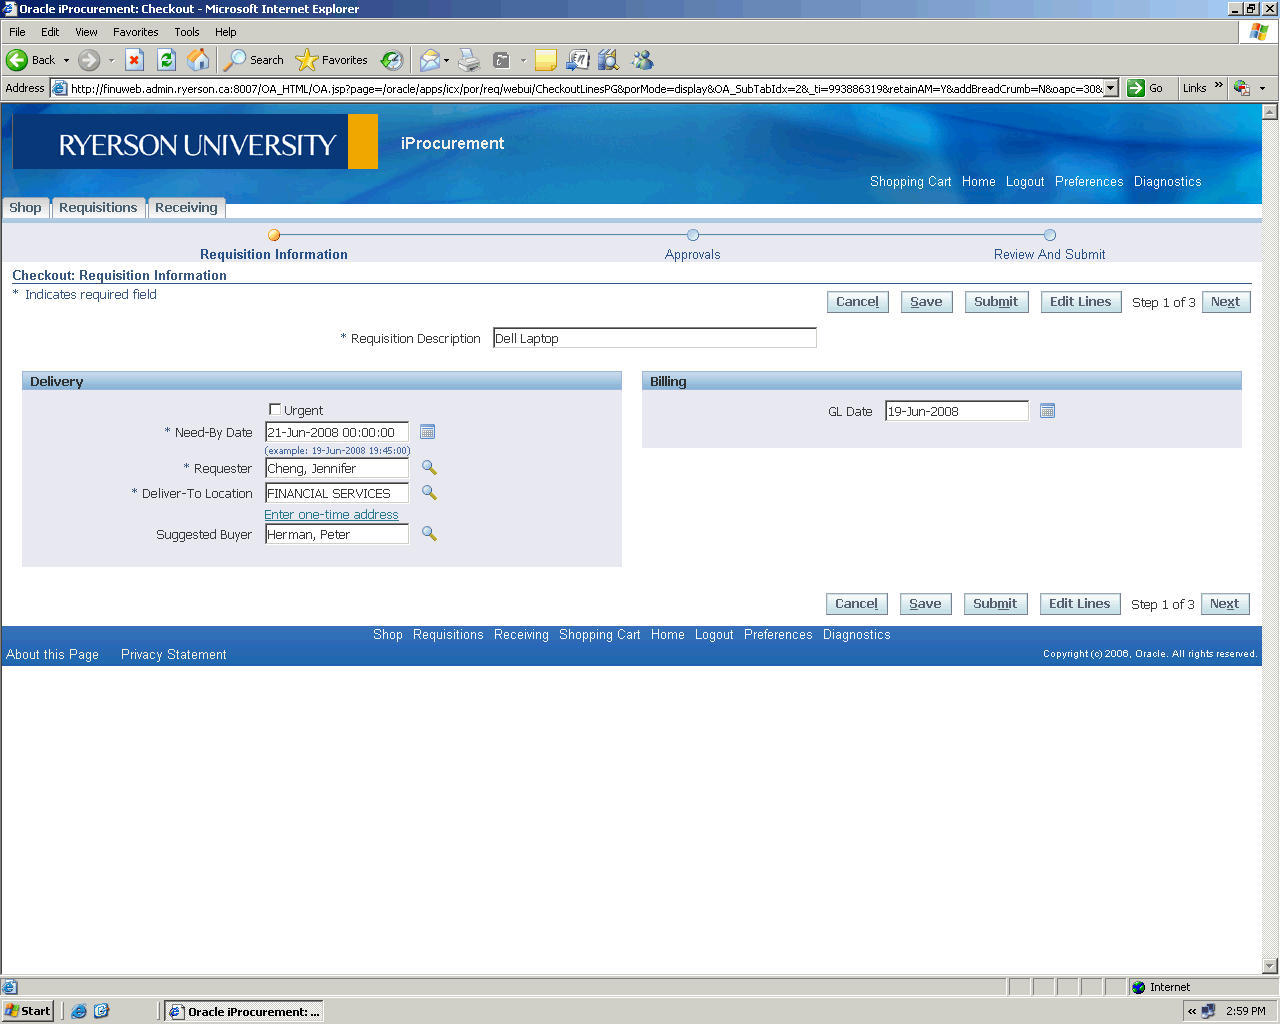Expand the Mail toolbar dropdown arrow
The height and width of the screenshot is (1024, 1280).
(446, 60)
